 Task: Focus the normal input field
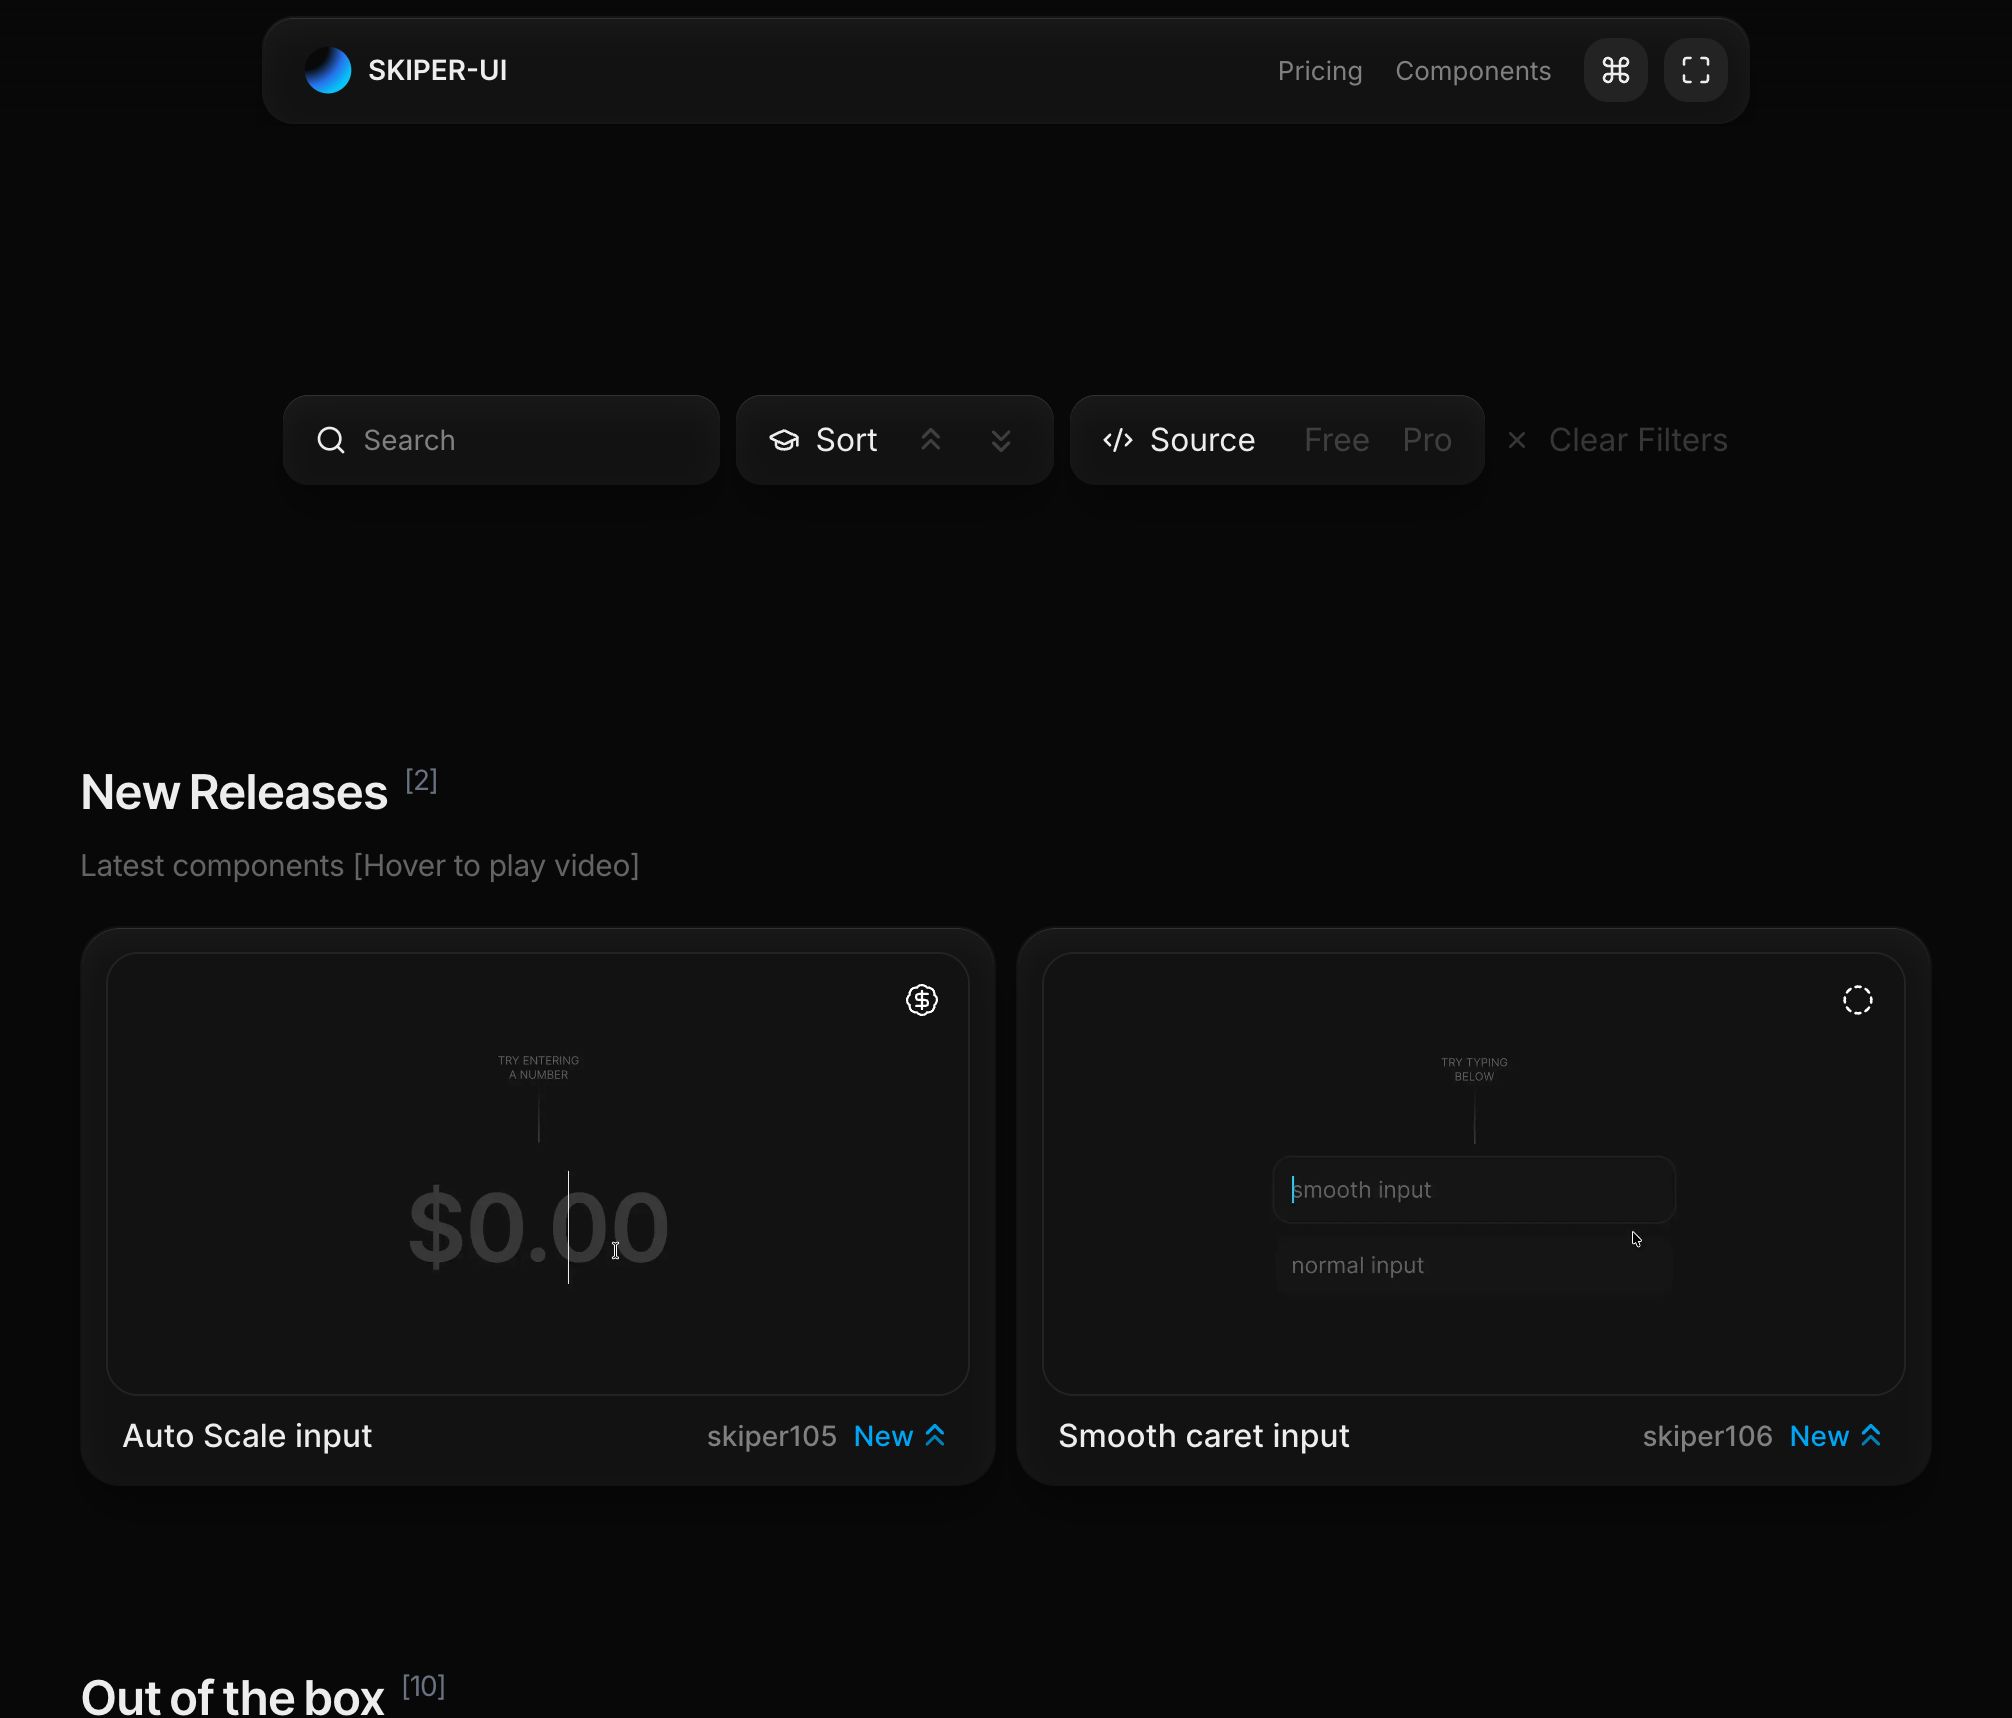1474,1265
